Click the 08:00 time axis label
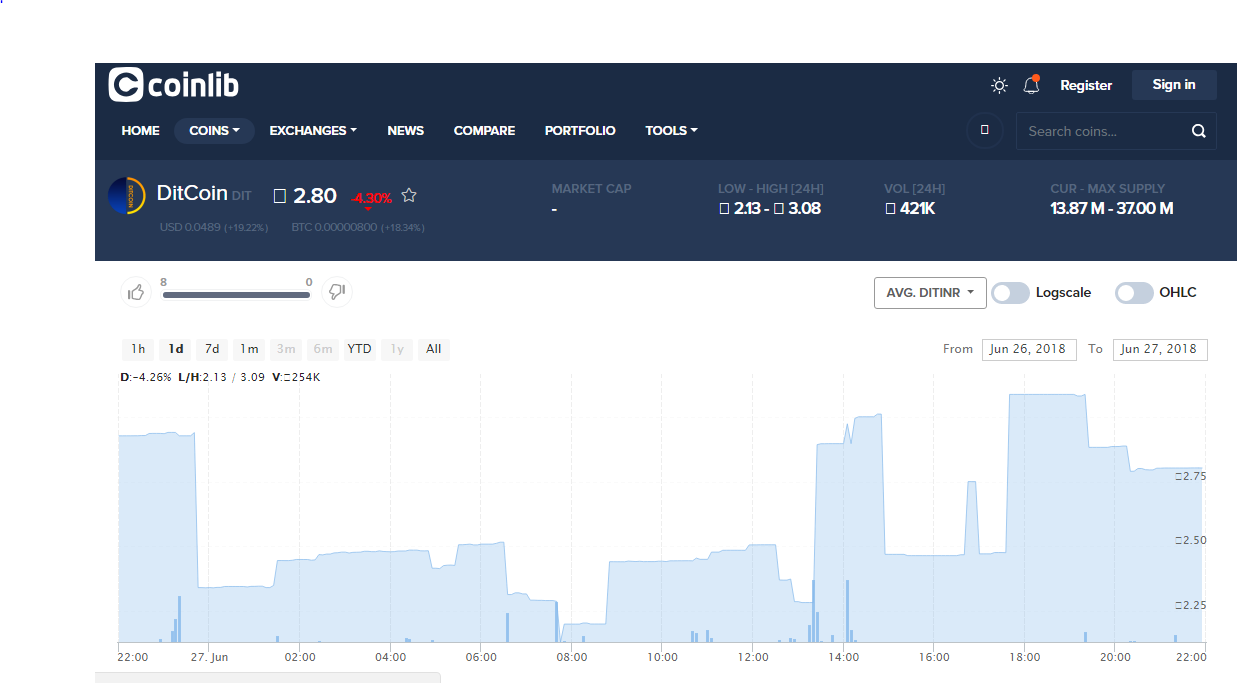 pyautogui.click(x=572, y=657)
